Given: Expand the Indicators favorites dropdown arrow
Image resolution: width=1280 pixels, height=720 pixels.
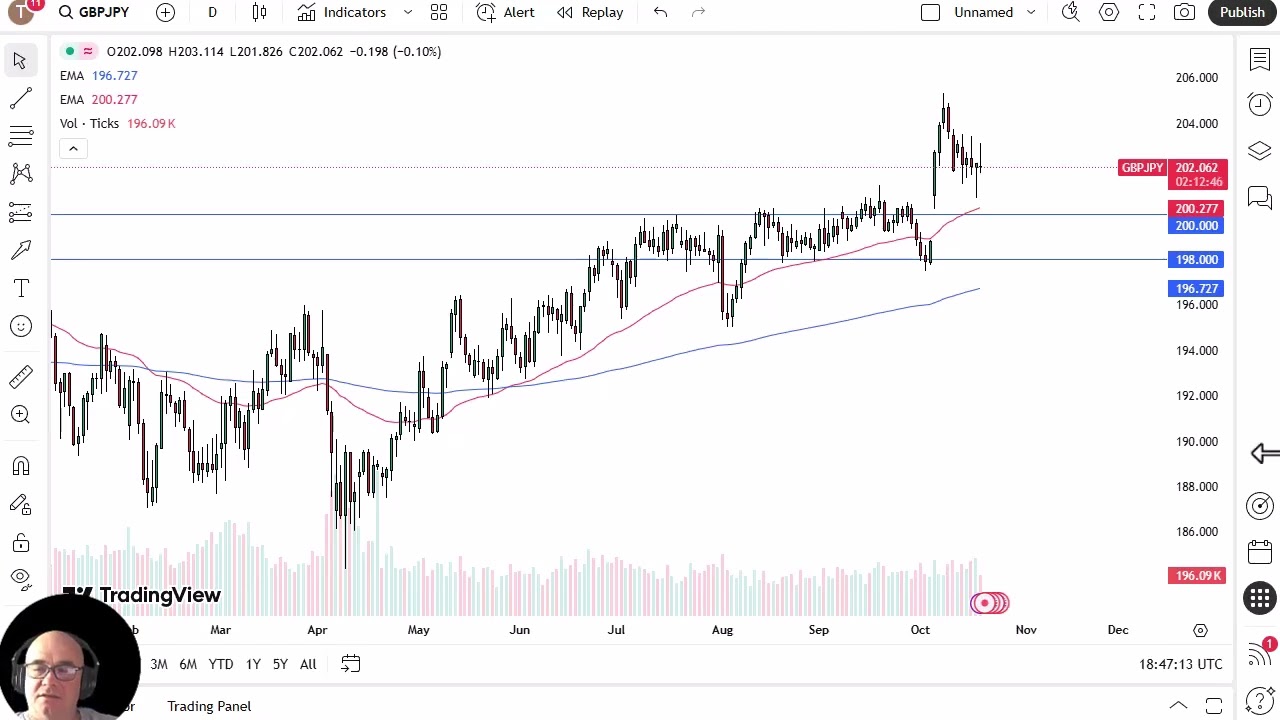Looking at the screenshot, I should [408, 12].
